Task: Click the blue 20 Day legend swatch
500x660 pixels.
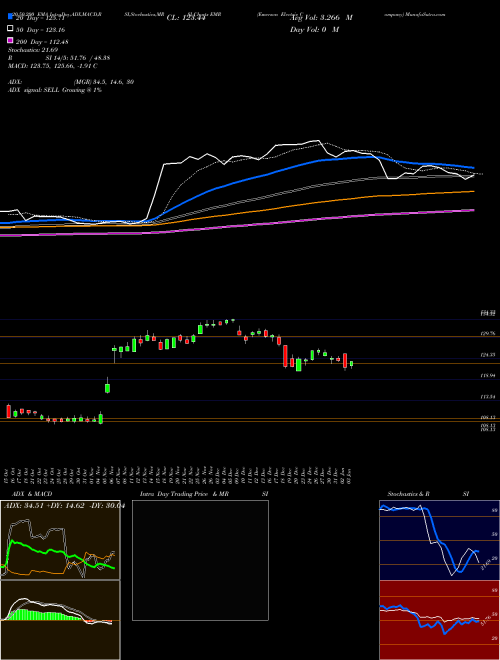Action: tap(10, 17)
